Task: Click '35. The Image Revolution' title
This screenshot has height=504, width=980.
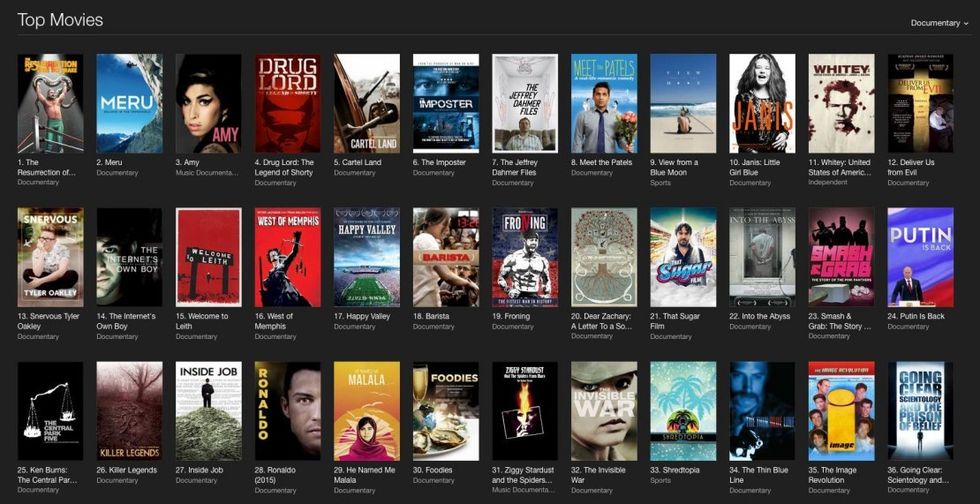Action: (834, 475)
